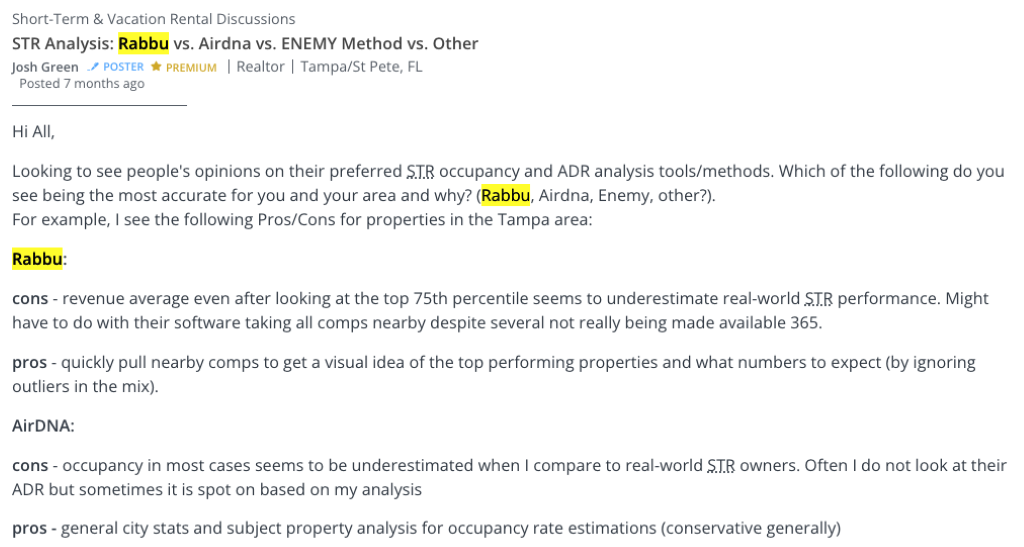This screenshot has height=547, width=1024.
Task: Click the Tampa/St Pete, FL location
Action: click(361, 67)
